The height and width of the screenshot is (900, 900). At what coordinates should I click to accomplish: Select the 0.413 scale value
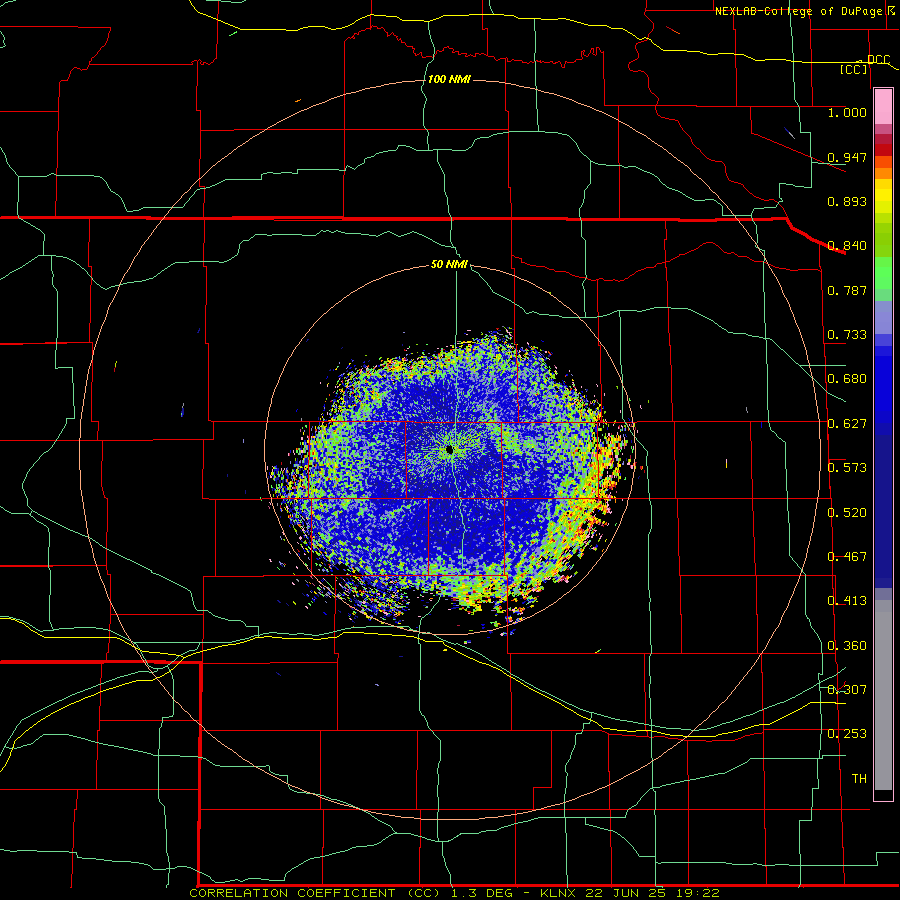847,601
